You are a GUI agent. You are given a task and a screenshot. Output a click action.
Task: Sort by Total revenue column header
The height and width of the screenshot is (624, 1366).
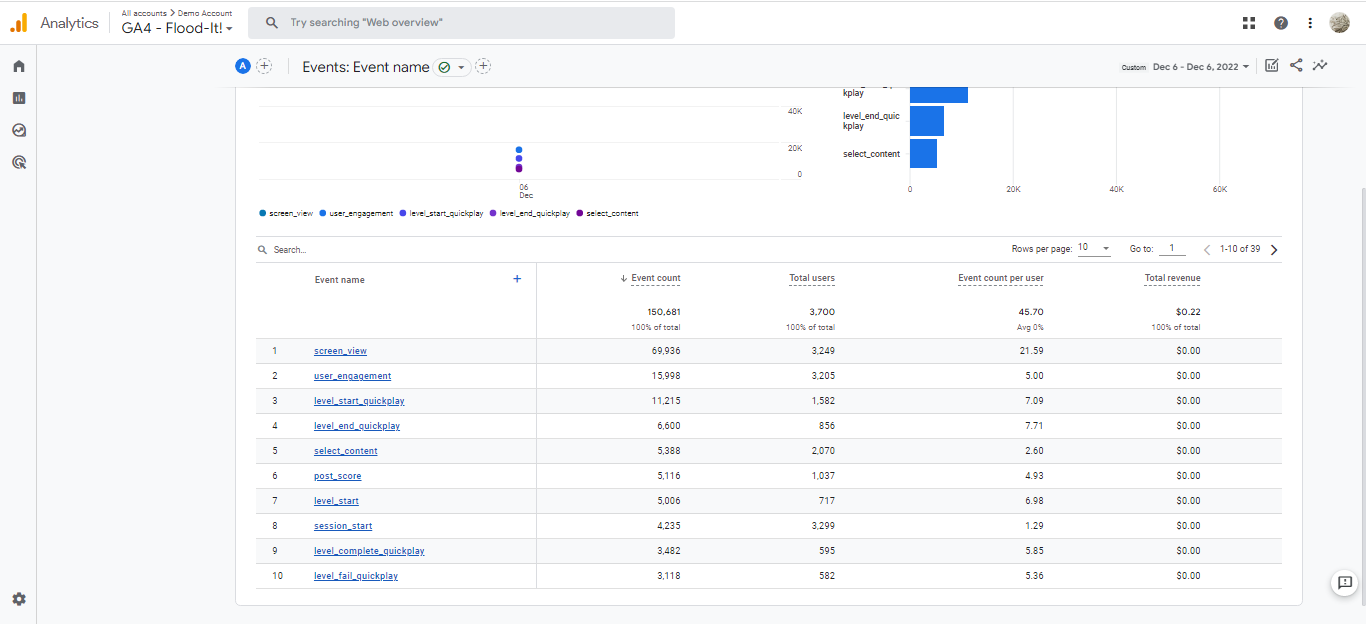pos(1173,278)
